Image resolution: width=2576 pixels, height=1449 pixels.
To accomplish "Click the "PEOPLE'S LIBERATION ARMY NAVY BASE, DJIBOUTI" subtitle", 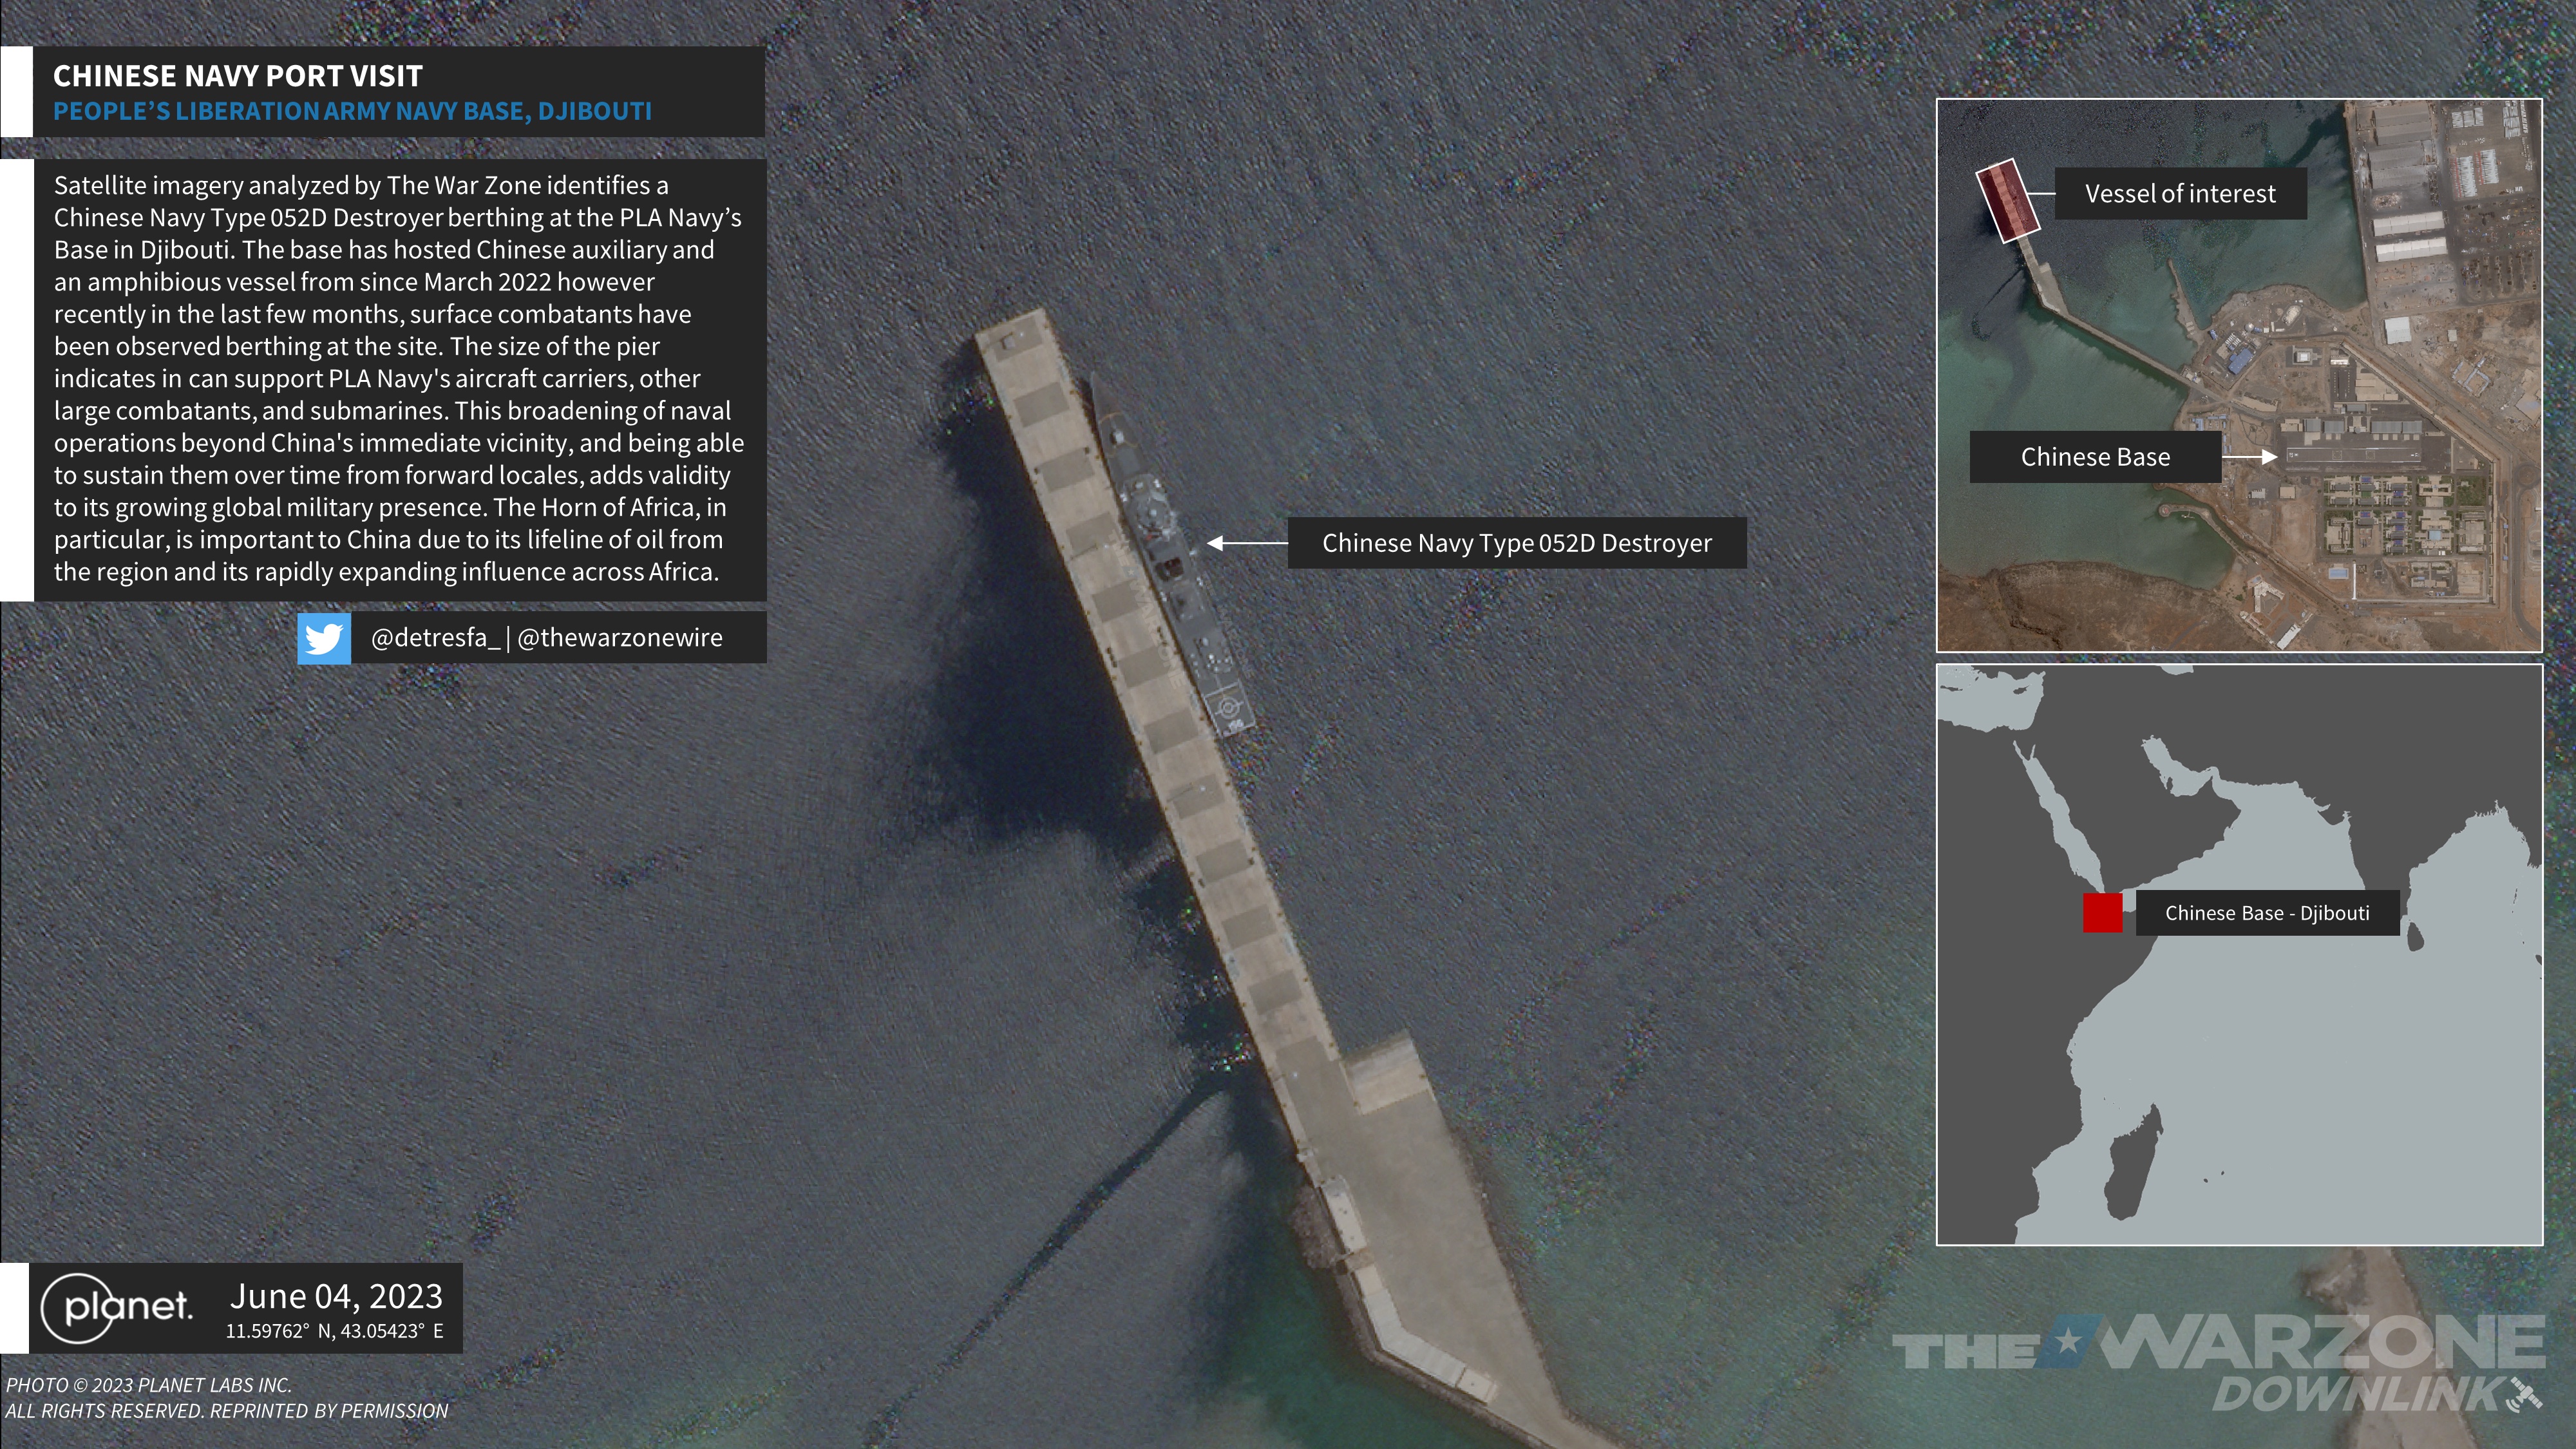I will [x=352, y=111].
